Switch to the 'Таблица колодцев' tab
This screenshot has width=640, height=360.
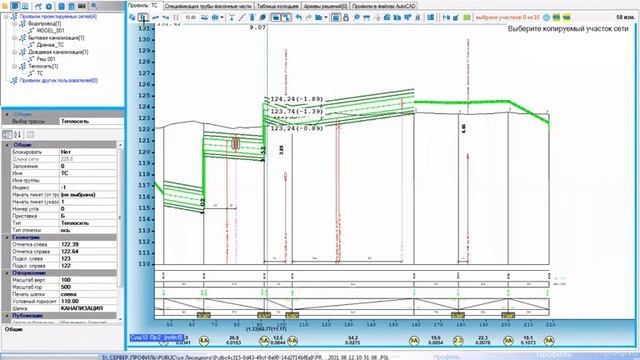[278, 6]
